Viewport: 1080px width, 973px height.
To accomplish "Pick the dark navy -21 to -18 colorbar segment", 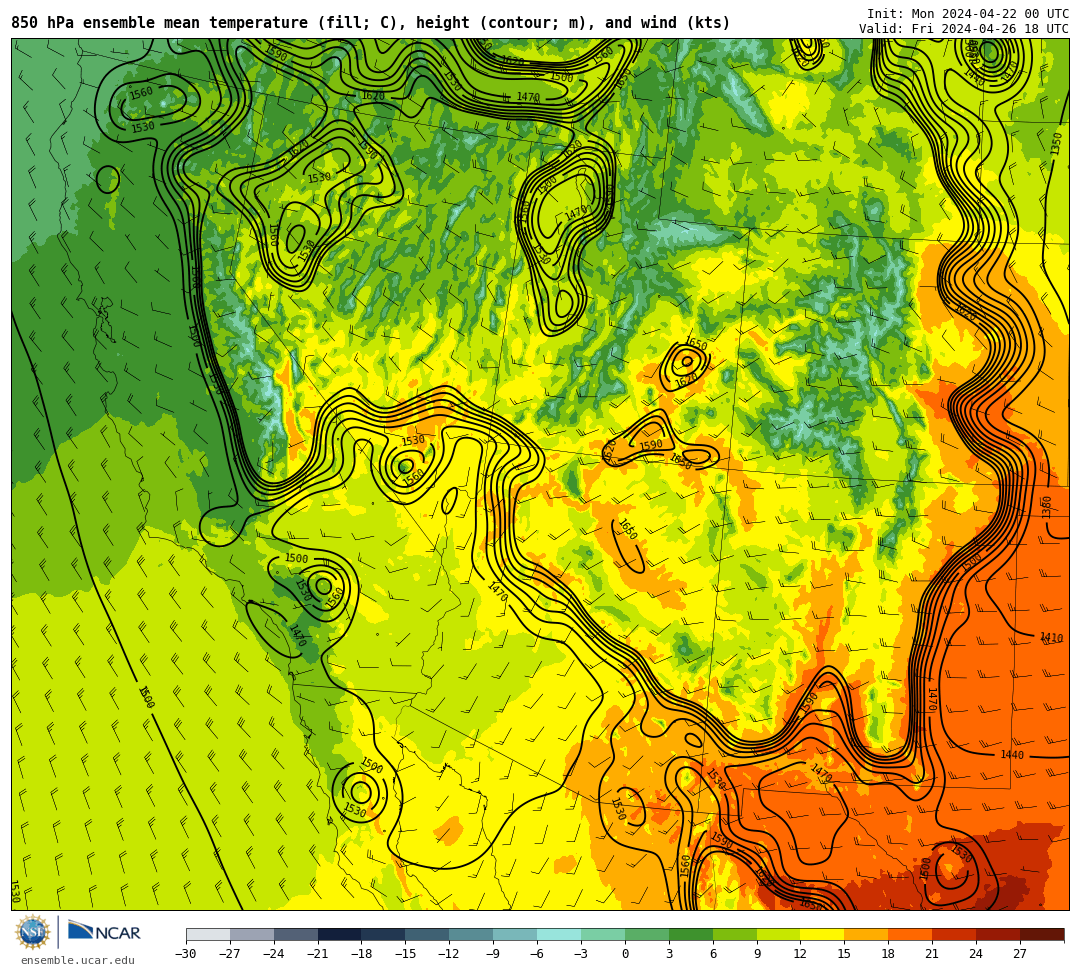I will coord(340,934).
